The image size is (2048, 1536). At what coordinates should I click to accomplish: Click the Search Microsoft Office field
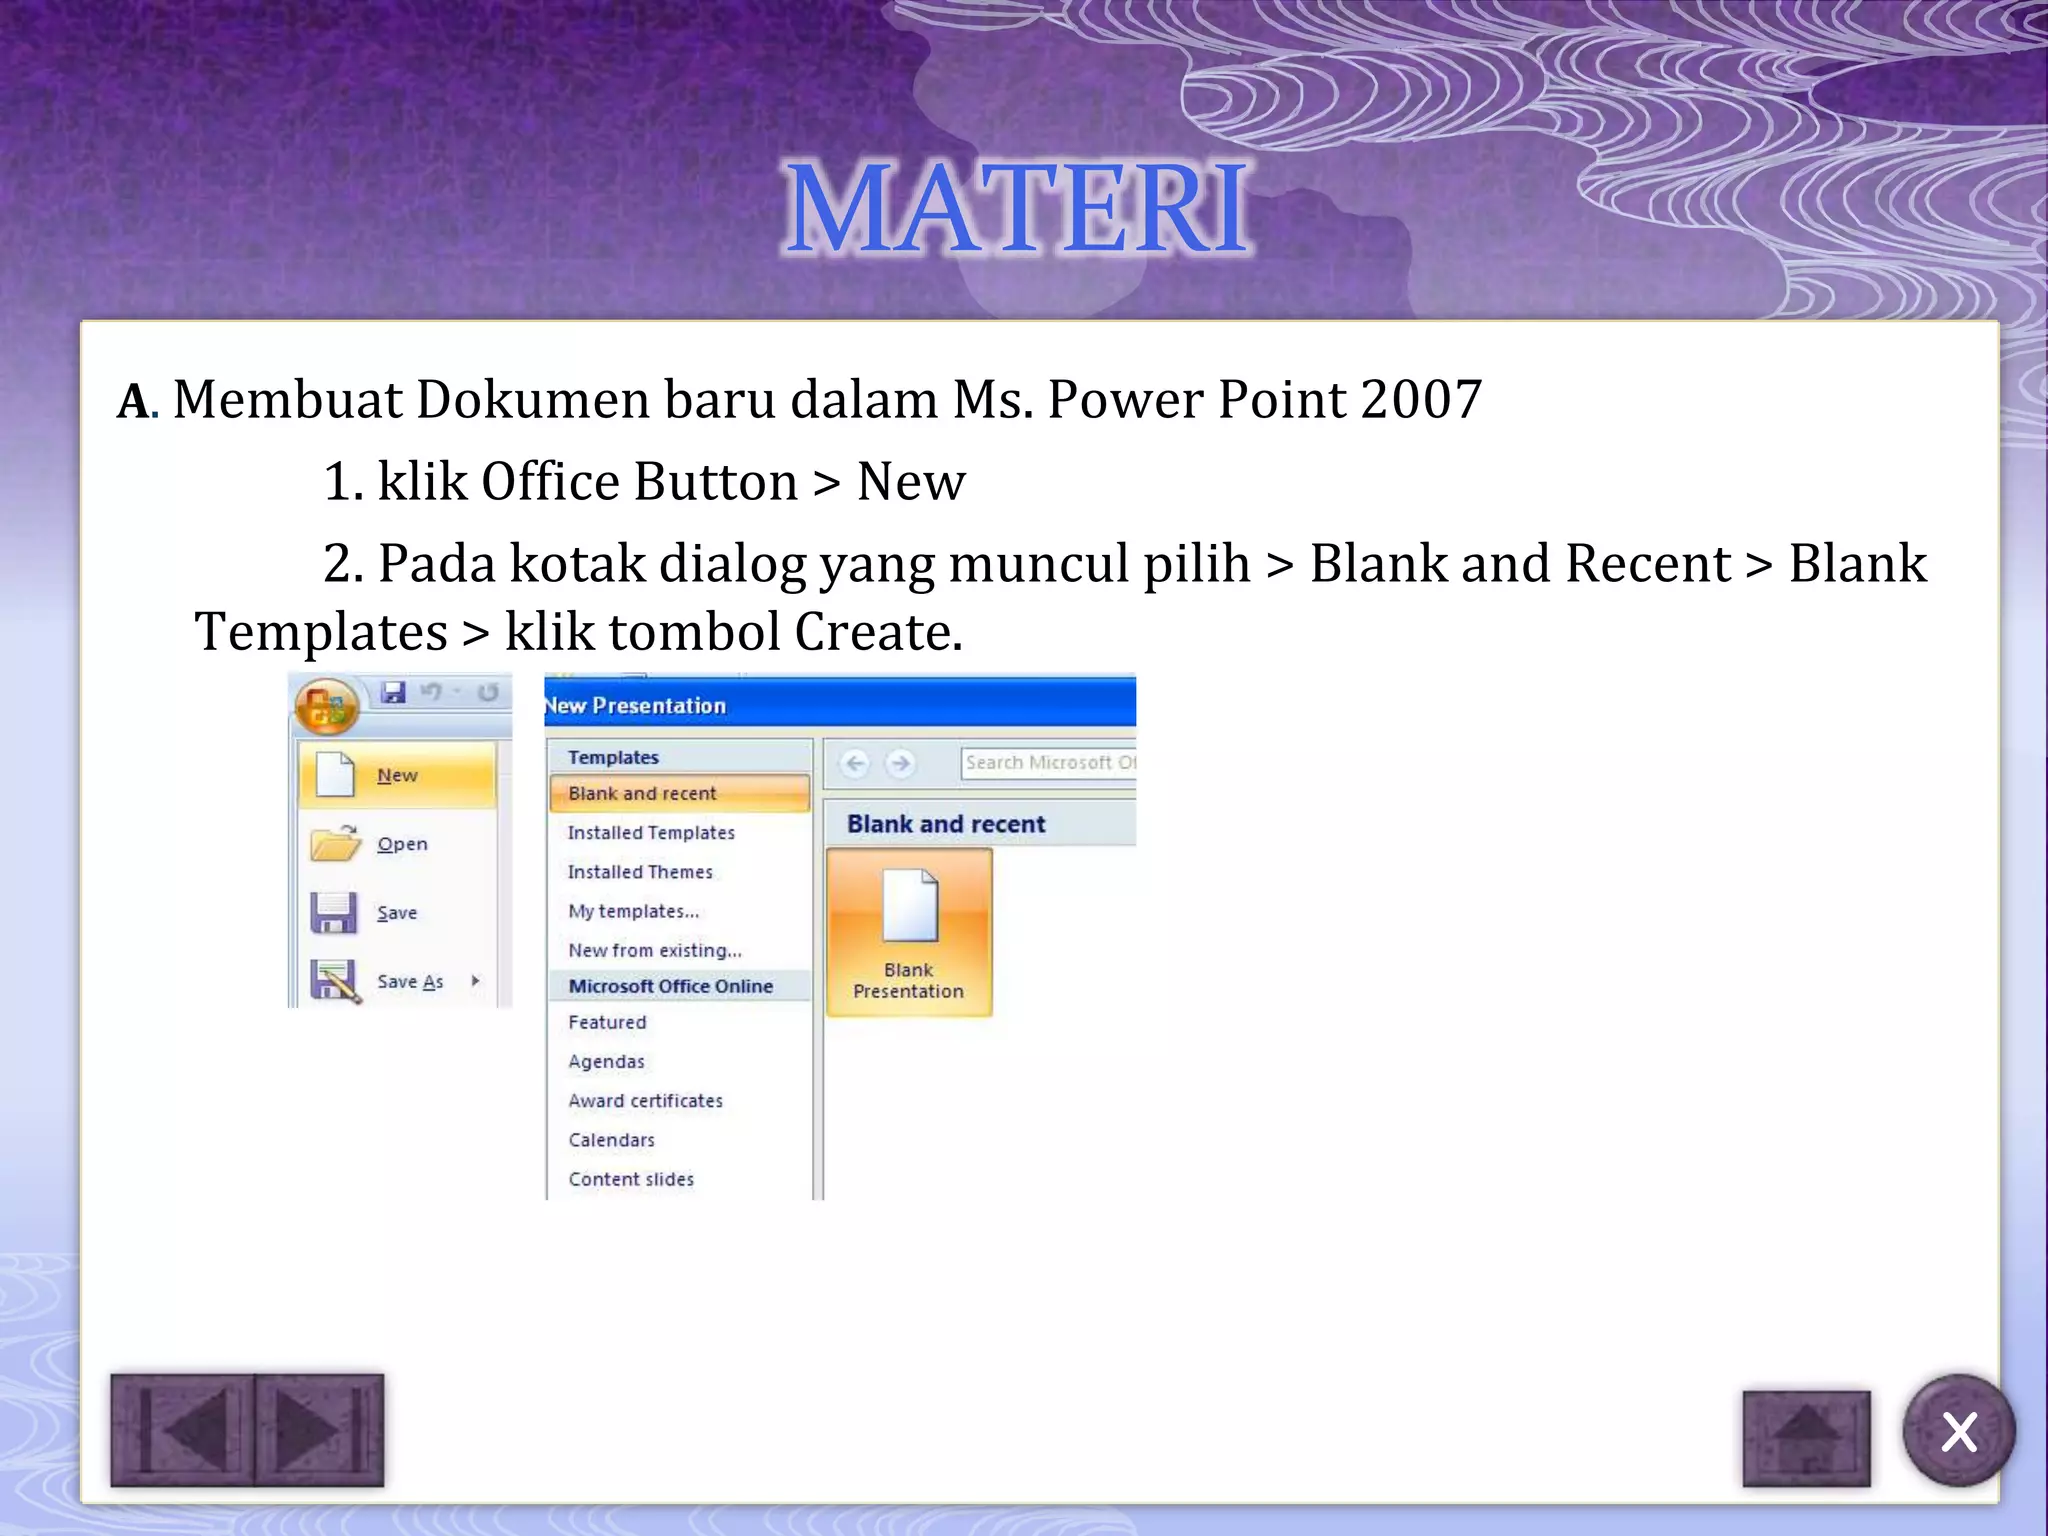[1048, 763]
